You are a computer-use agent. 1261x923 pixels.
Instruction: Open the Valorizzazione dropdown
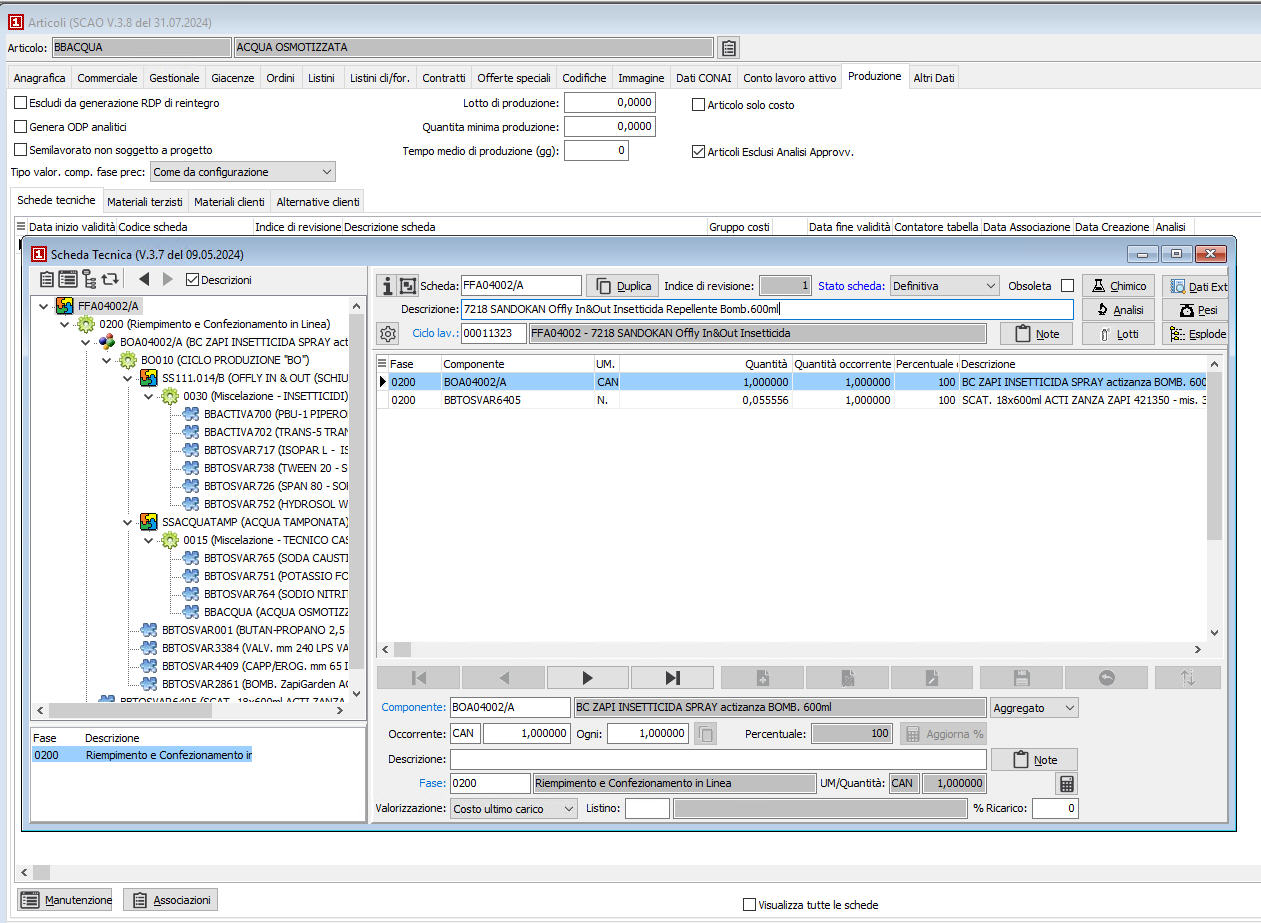(513, 808)
